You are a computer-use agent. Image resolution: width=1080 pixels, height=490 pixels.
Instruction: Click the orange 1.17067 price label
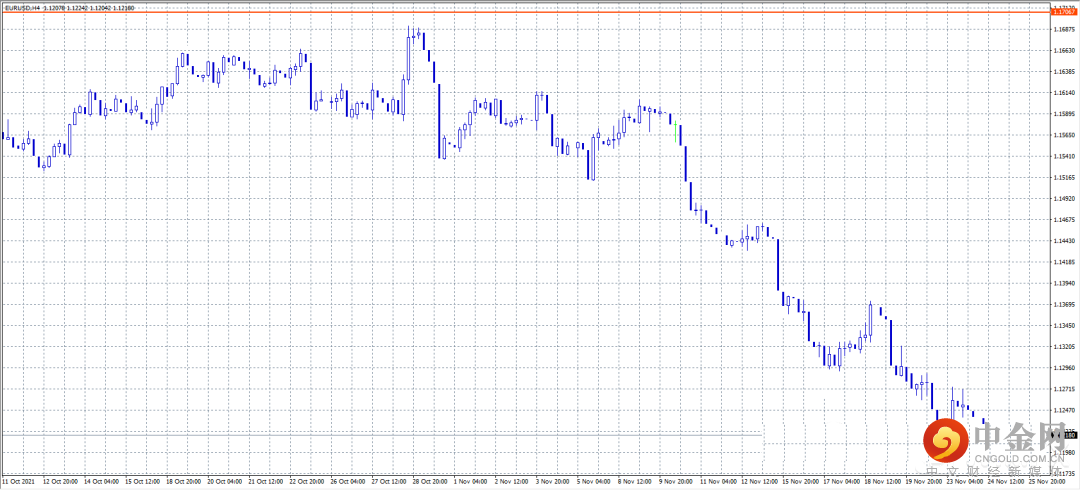coord(1065,11)
